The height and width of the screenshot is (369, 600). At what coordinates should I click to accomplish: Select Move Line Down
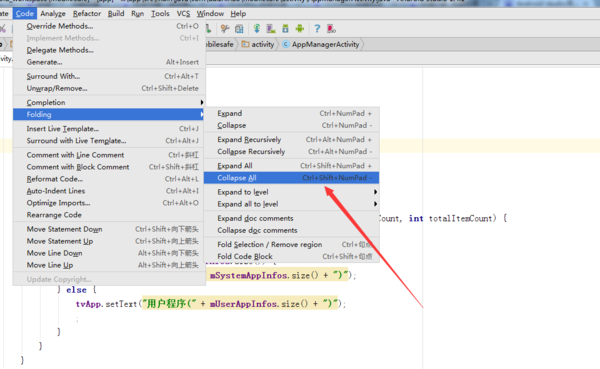point(109,253)
